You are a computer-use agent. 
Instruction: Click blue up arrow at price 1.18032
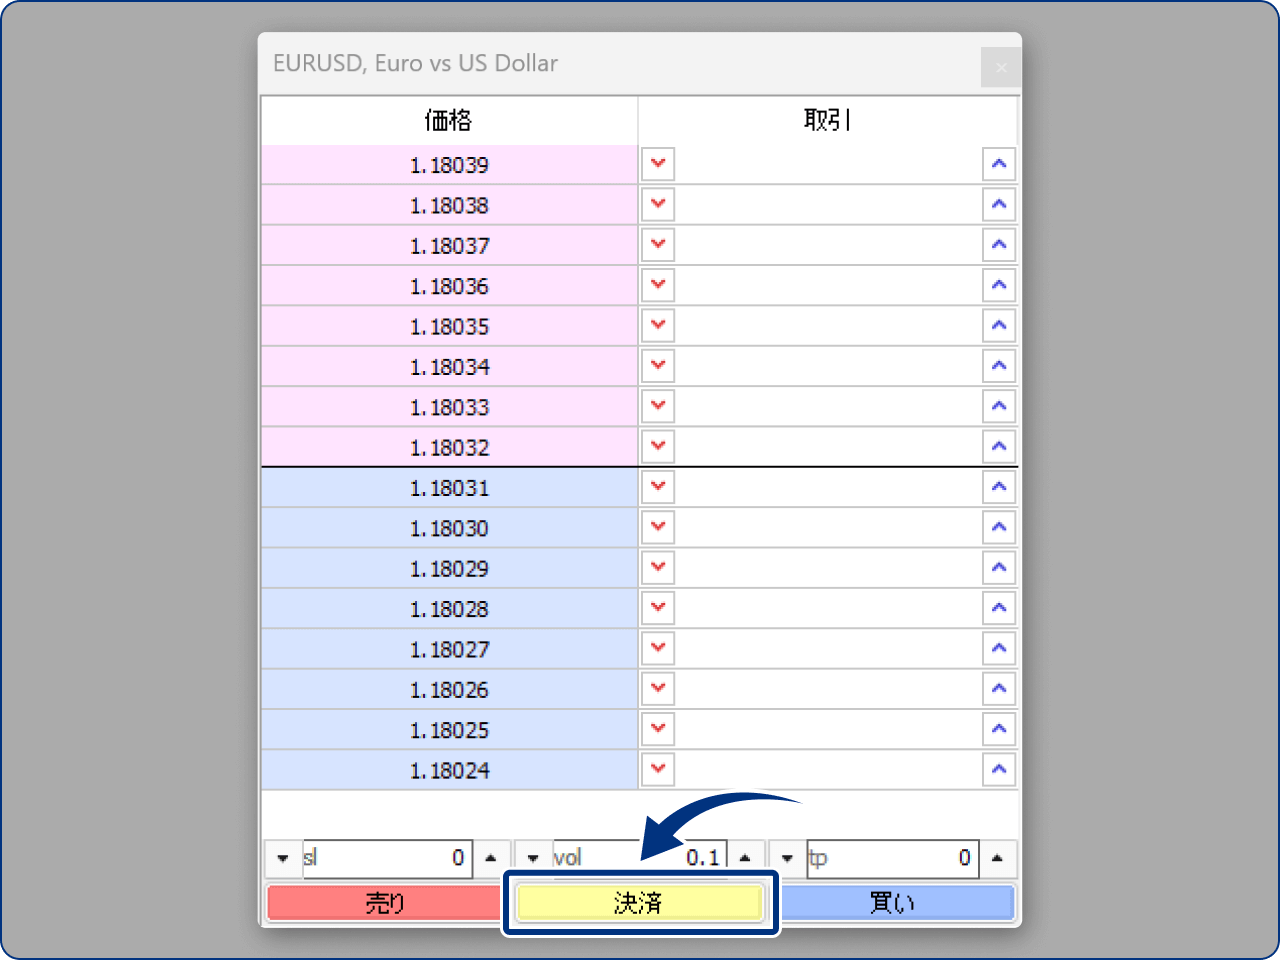[x=998, y=446]
